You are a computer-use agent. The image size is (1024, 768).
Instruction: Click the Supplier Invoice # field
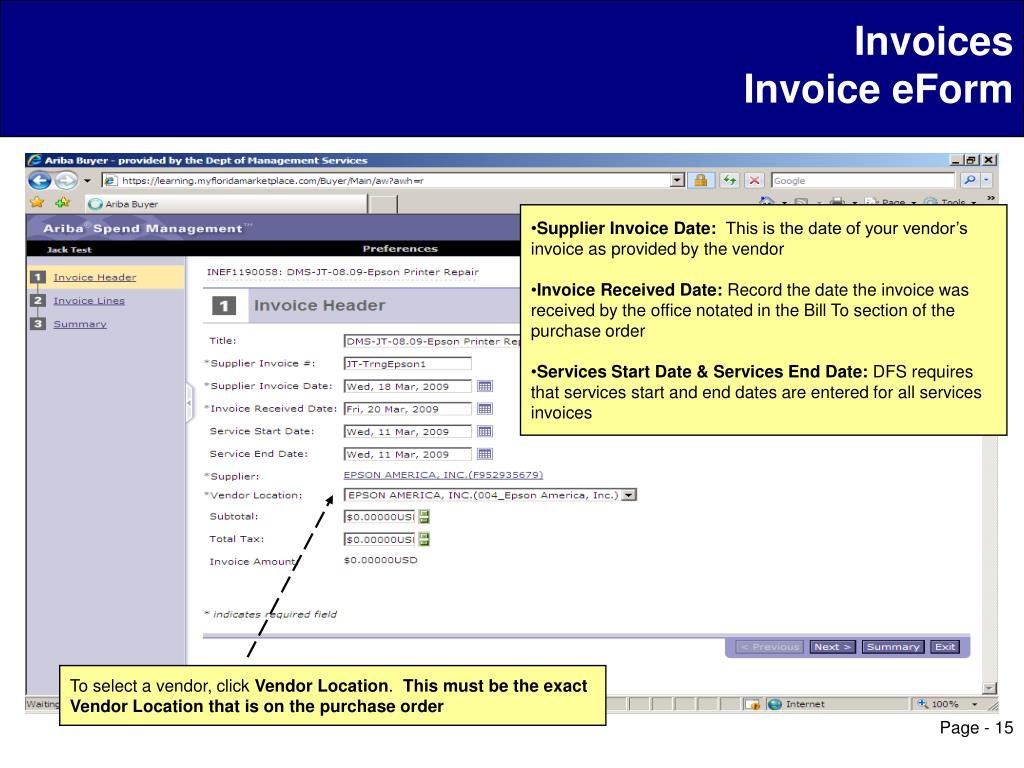coord(408,364)
